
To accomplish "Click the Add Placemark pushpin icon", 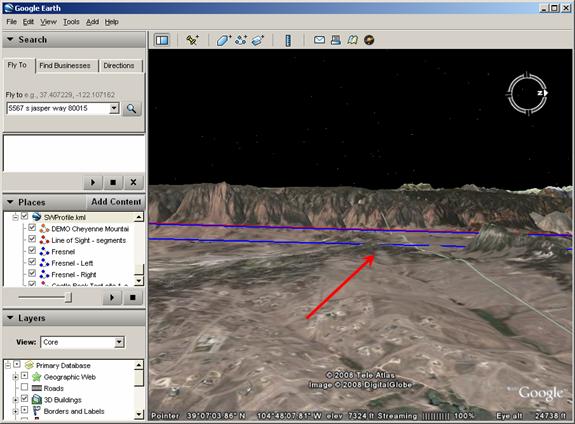I will (192, 40).
